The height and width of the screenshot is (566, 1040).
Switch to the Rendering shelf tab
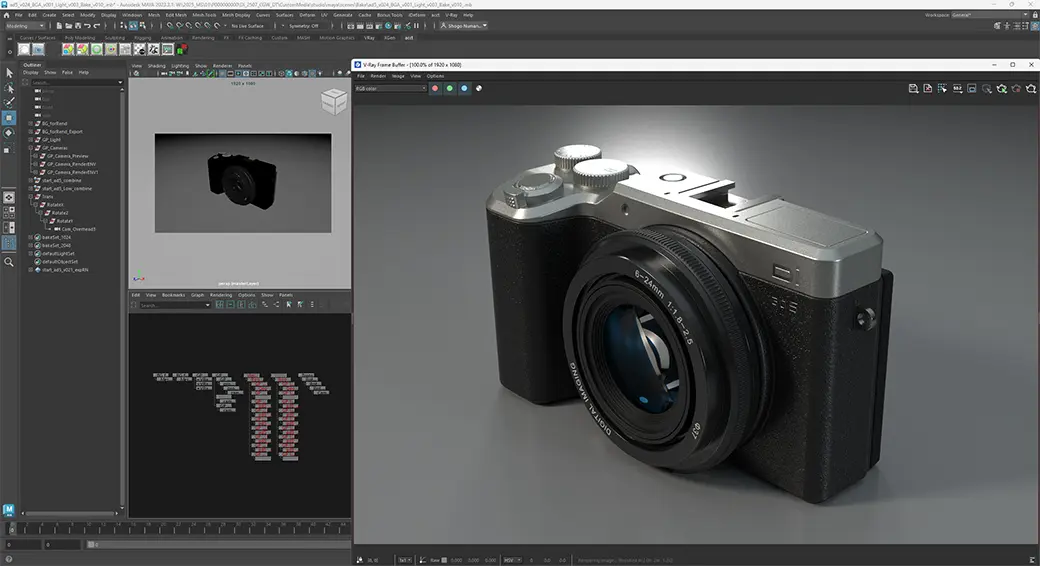pos(203,38)
